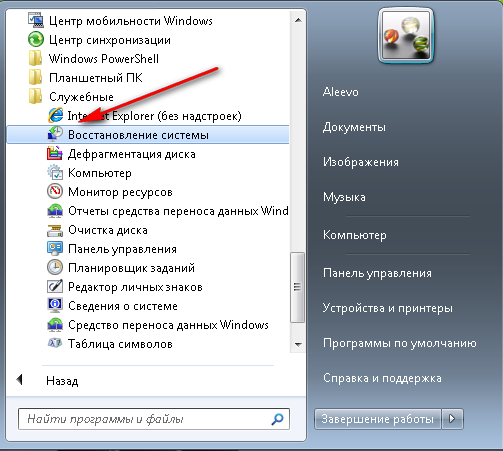Click the search magnifier icon
This screenshot has height=451, width=503.
[277, 419]
